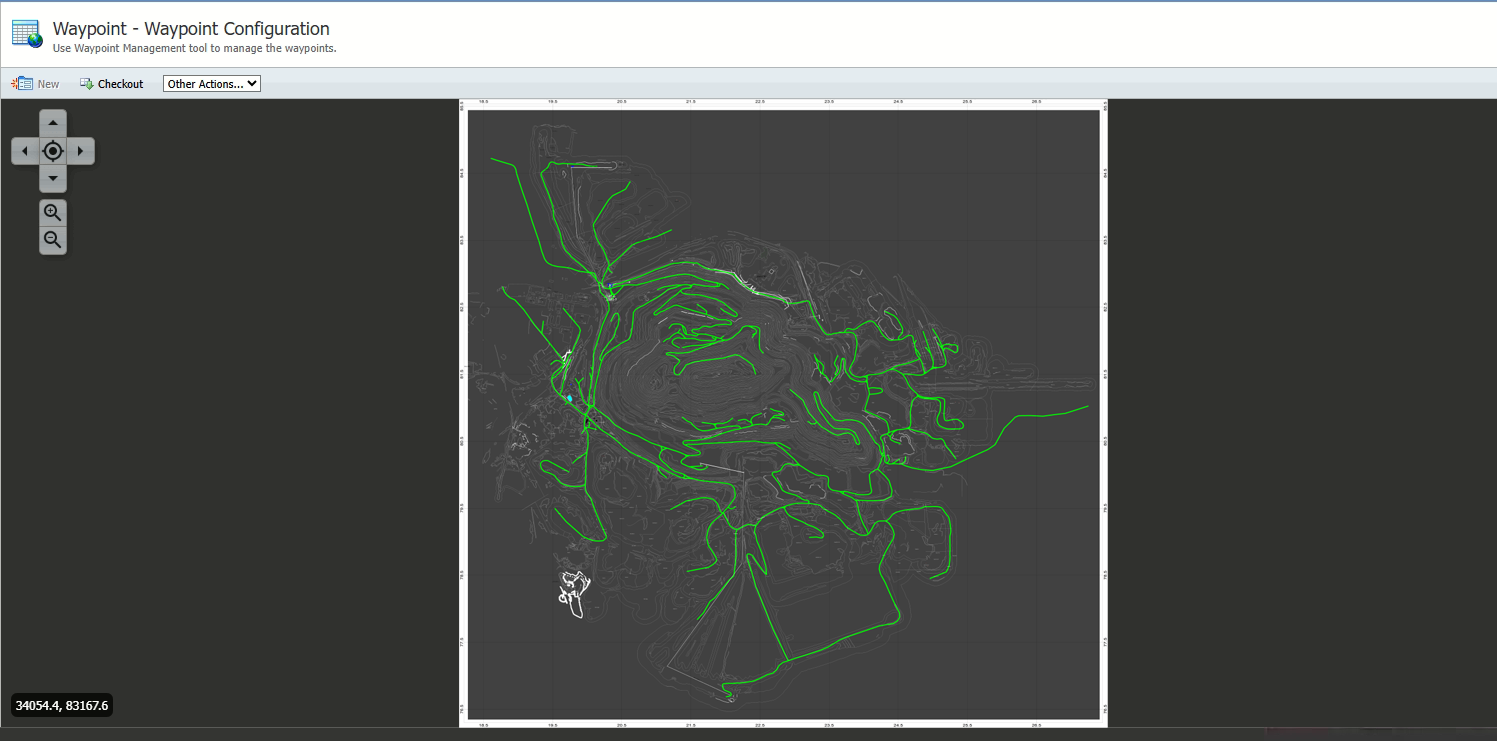Recenter the map using the crosshair button
1497x741 pixels.
(x=53, y=151)
